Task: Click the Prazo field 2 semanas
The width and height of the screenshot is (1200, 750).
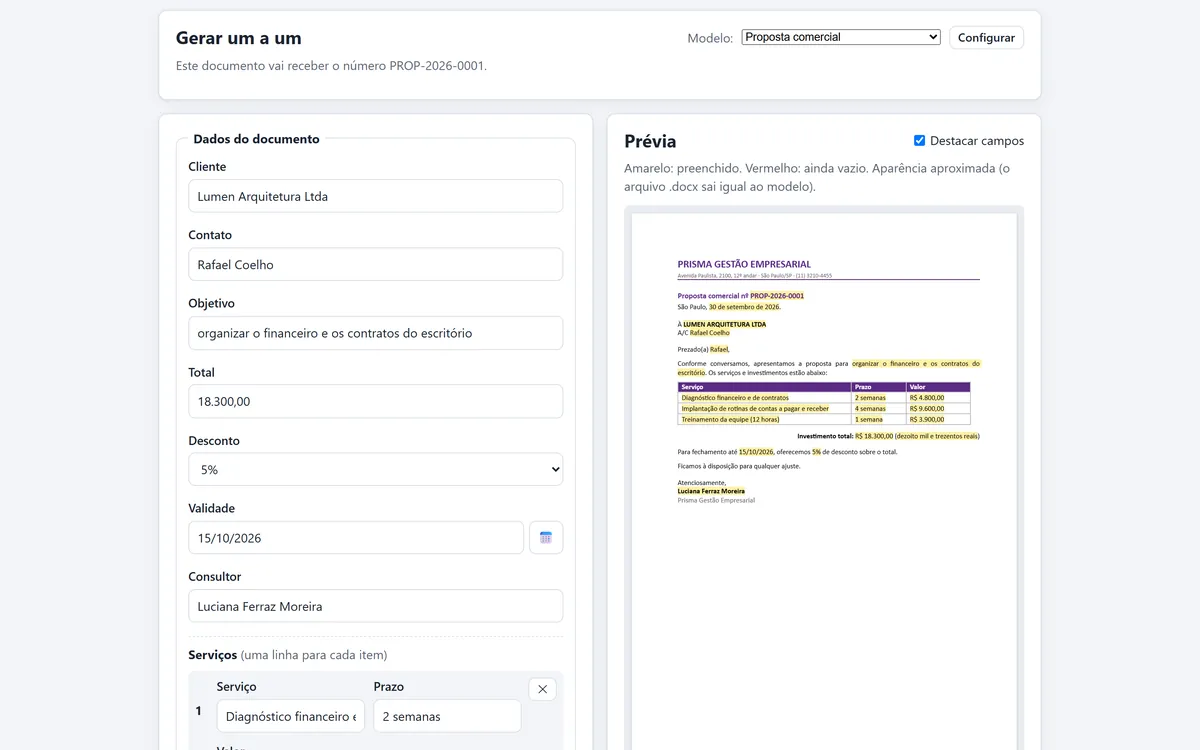Action: click(447, 716)
